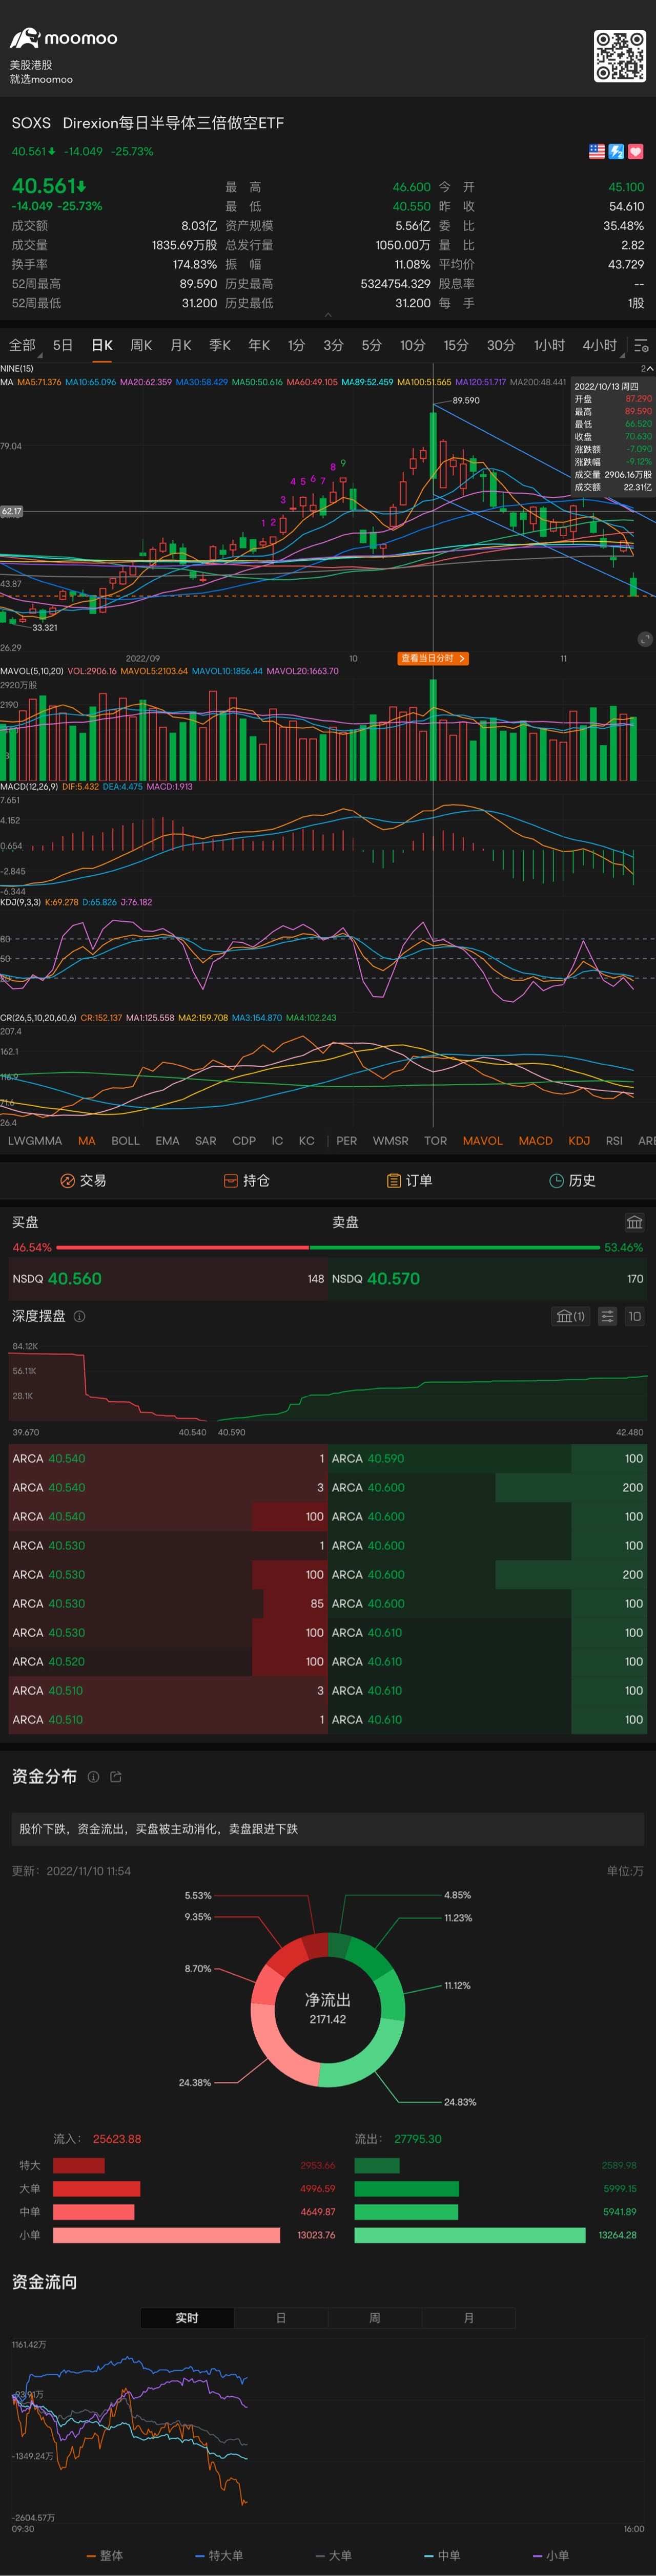
Task: Collapse the quote details with the small chevron
Action: point(328,315)
